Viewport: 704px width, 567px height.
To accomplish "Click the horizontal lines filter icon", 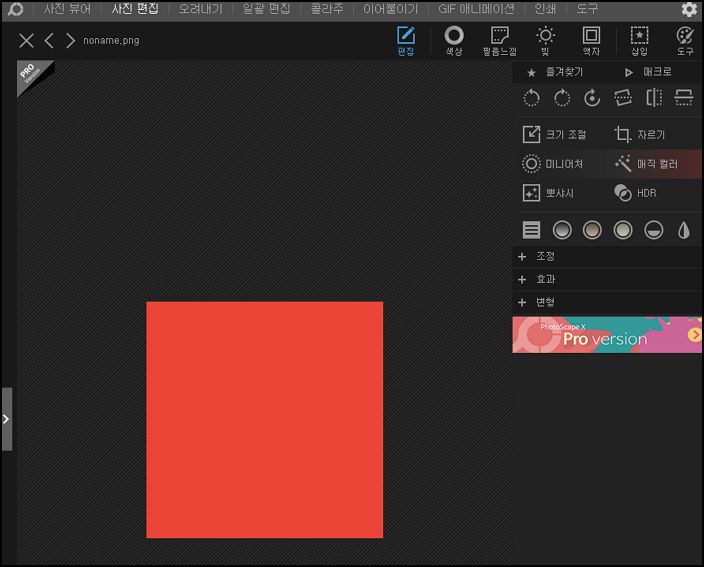I will pyautogui.click(x=531, y=230).
